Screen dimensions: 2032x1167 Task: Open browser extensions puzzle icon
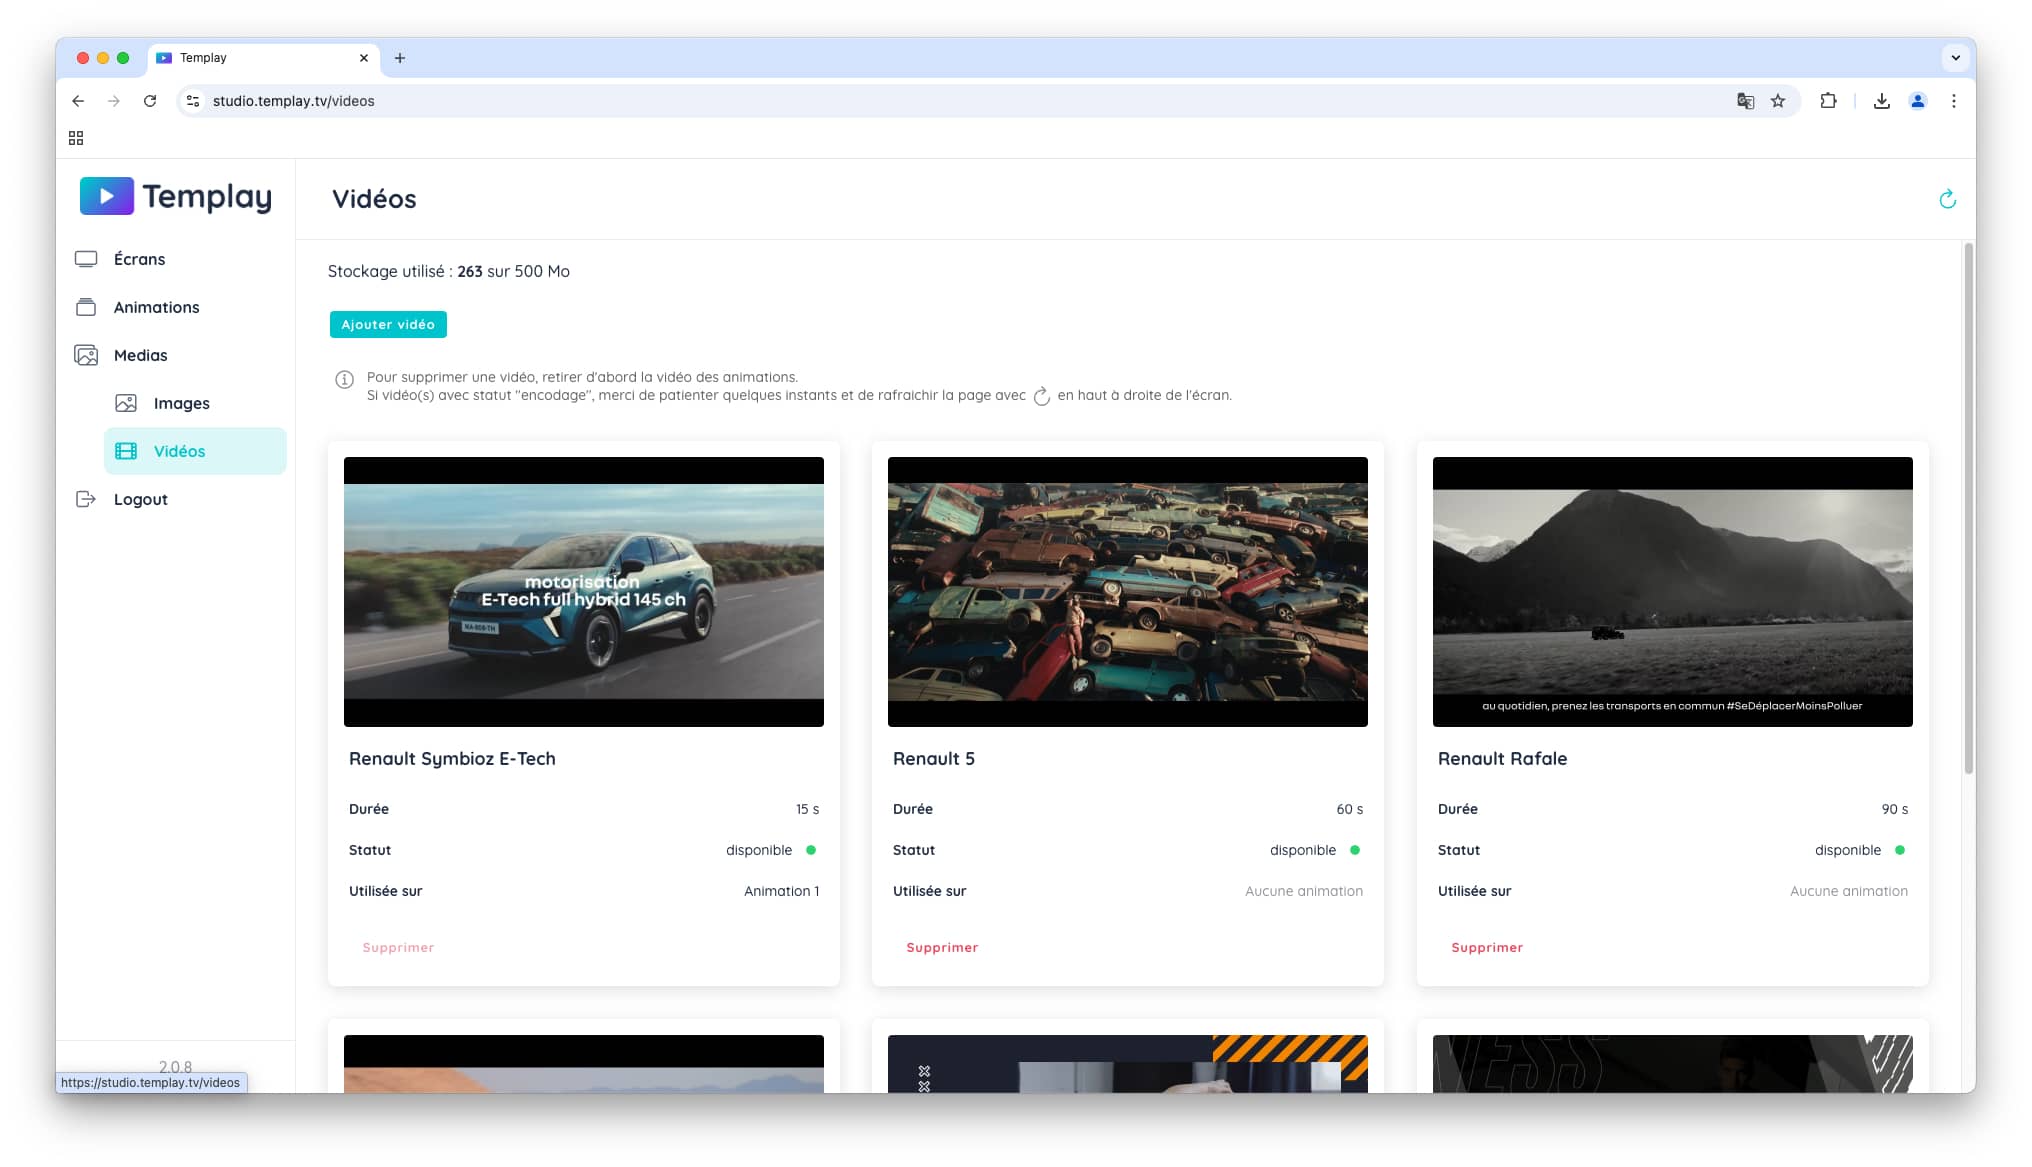[x=1828, y=101]
